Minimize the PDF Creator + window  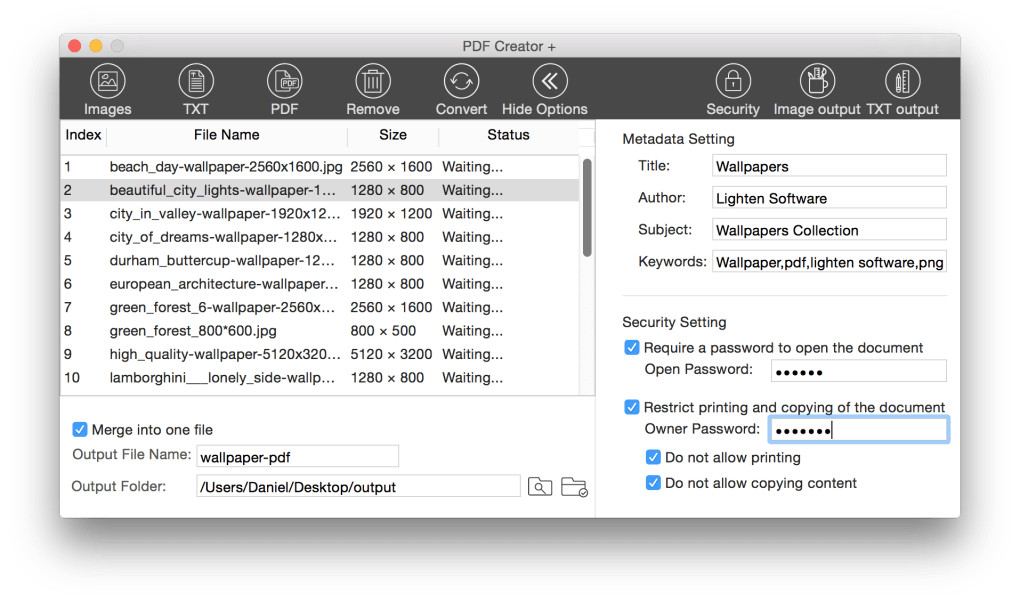96,46
